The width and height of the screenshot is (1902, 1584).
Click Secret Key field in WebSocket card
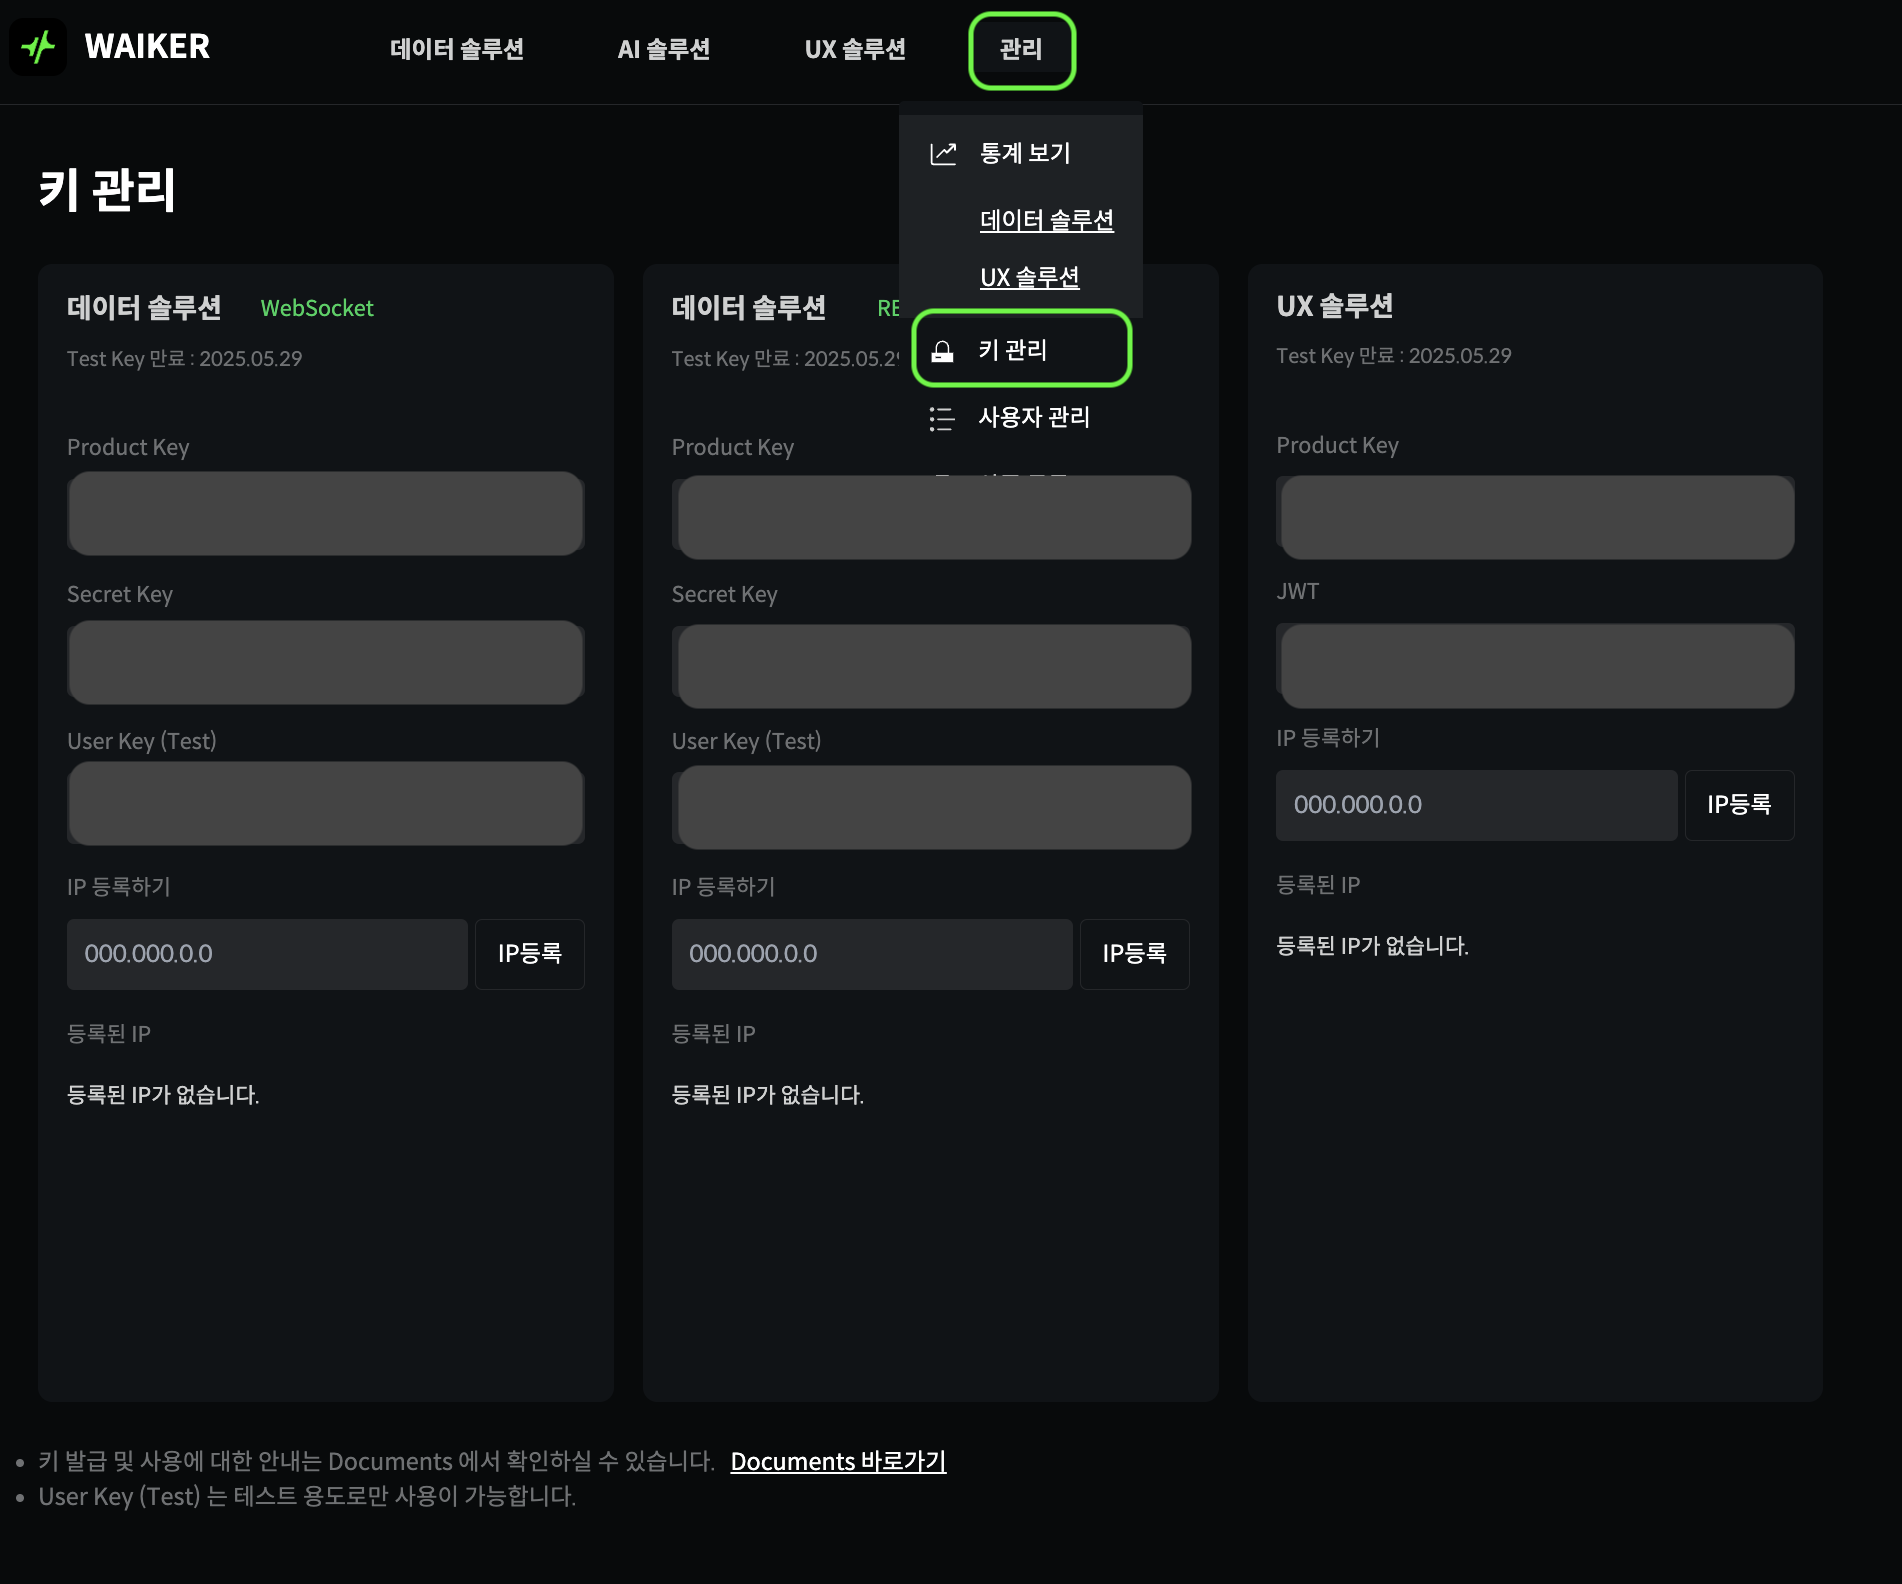[326, 662]
